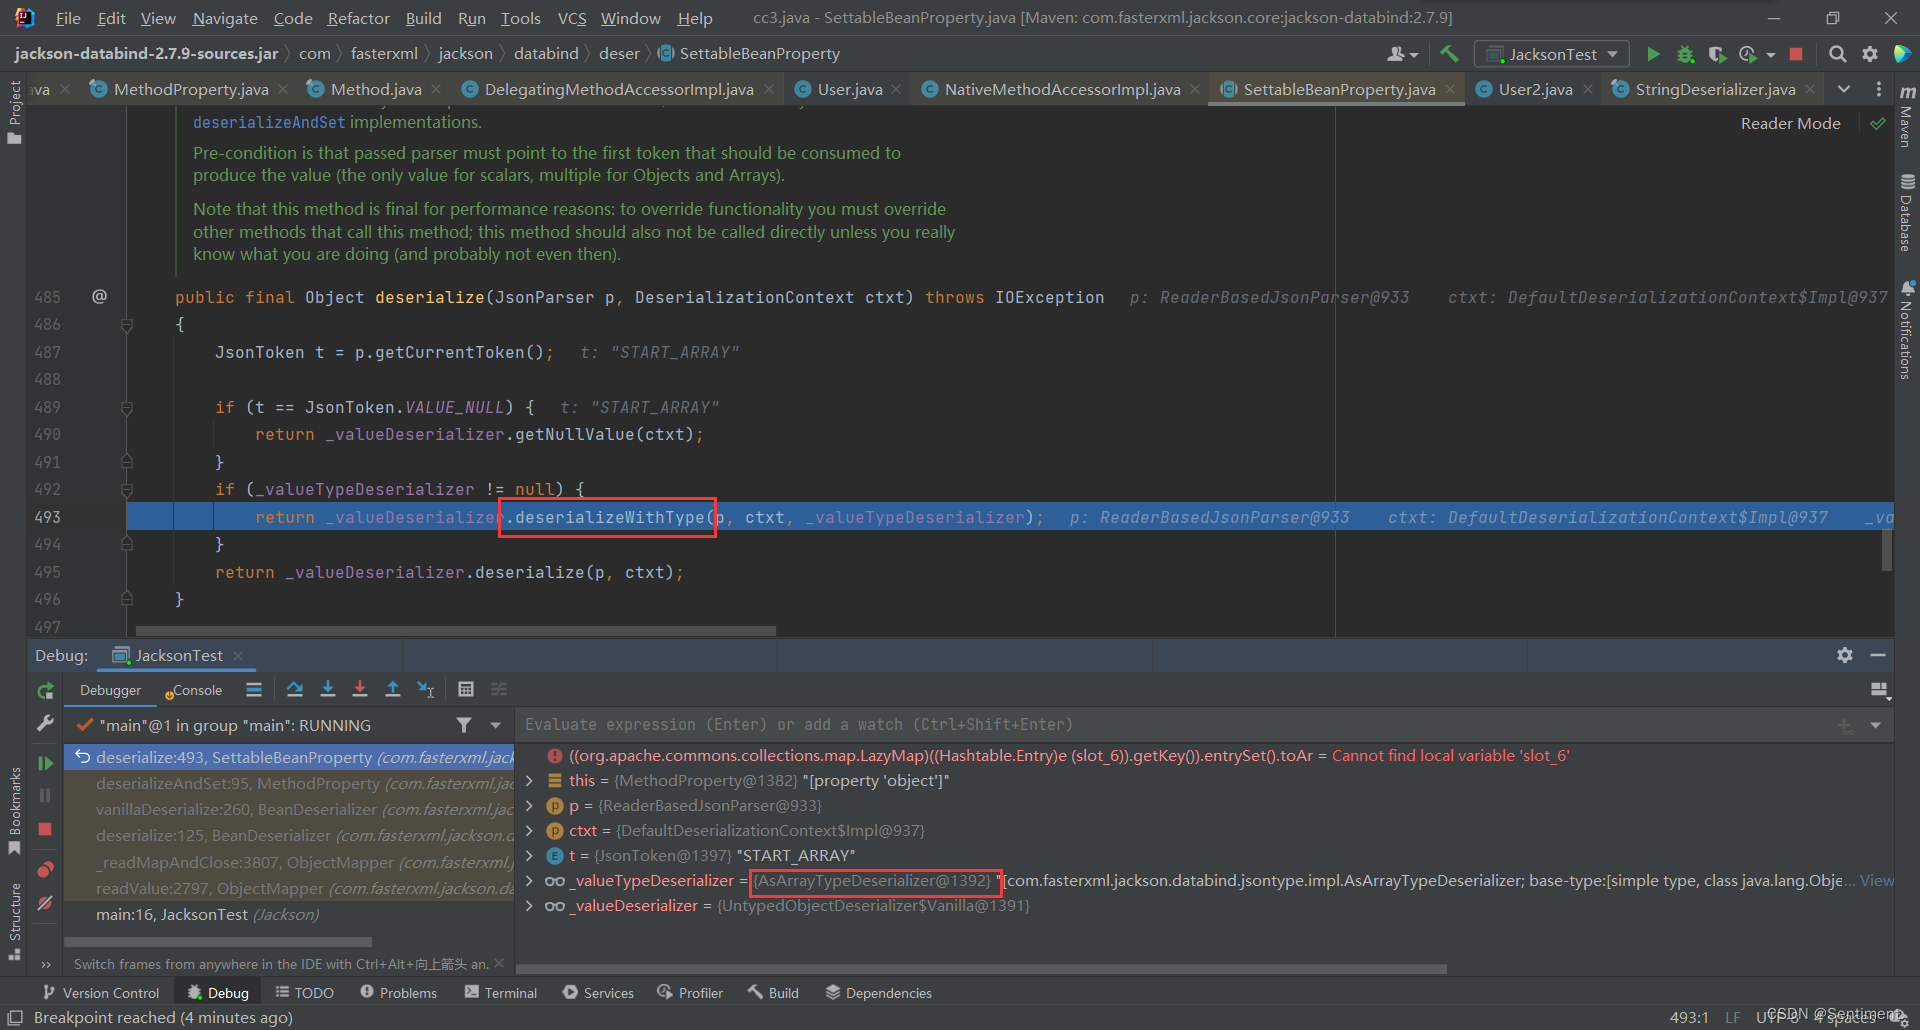Click the Build Project hammer icon
Viewport: 1920px width, 1030px height.
1449,54
